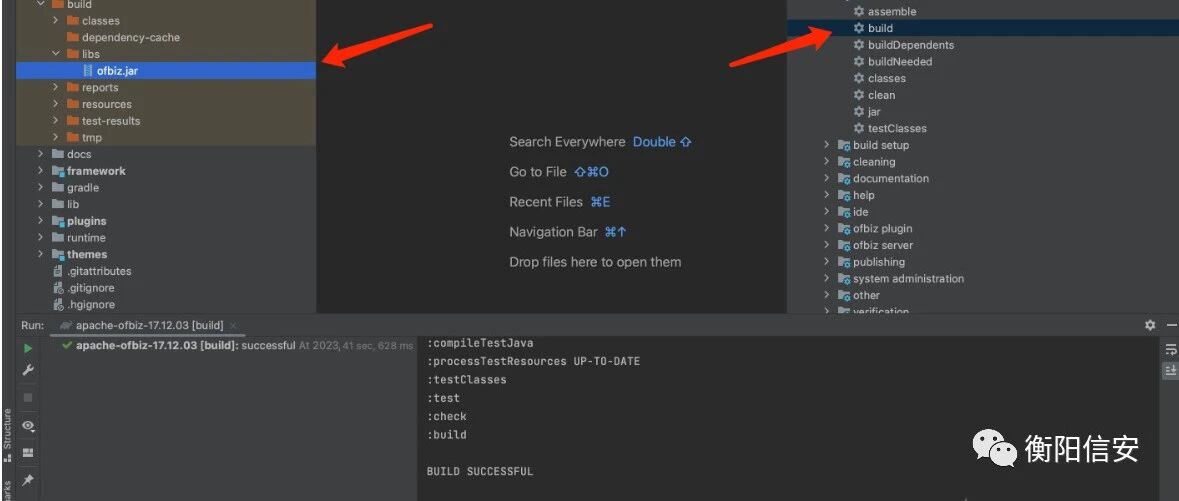
Task: Expand the ofbiz server task group
Action: [826, 245]
